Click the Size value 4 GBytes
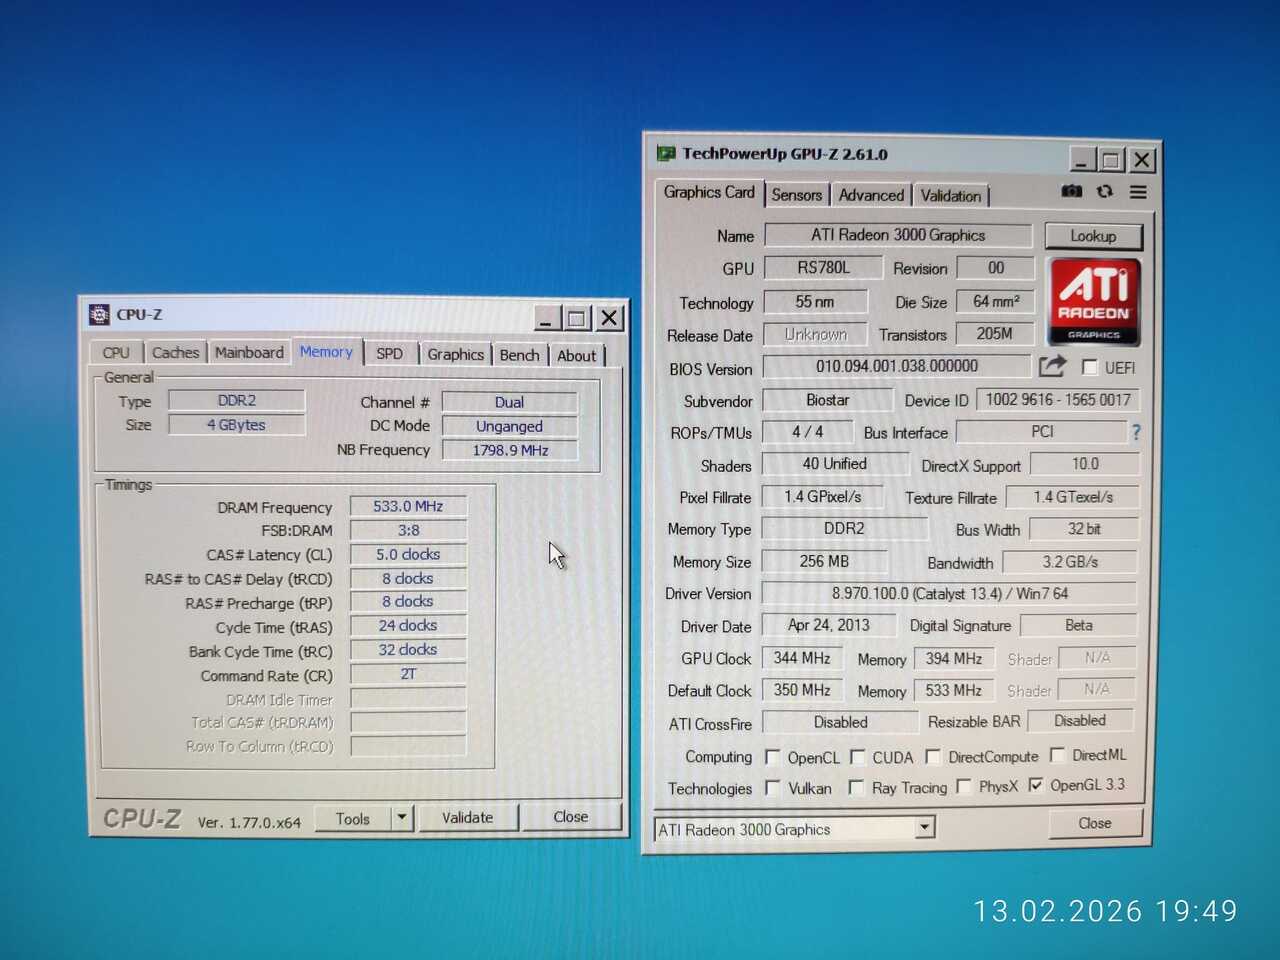Viewport: 1280px width, 960px height. tap(237, 424)
